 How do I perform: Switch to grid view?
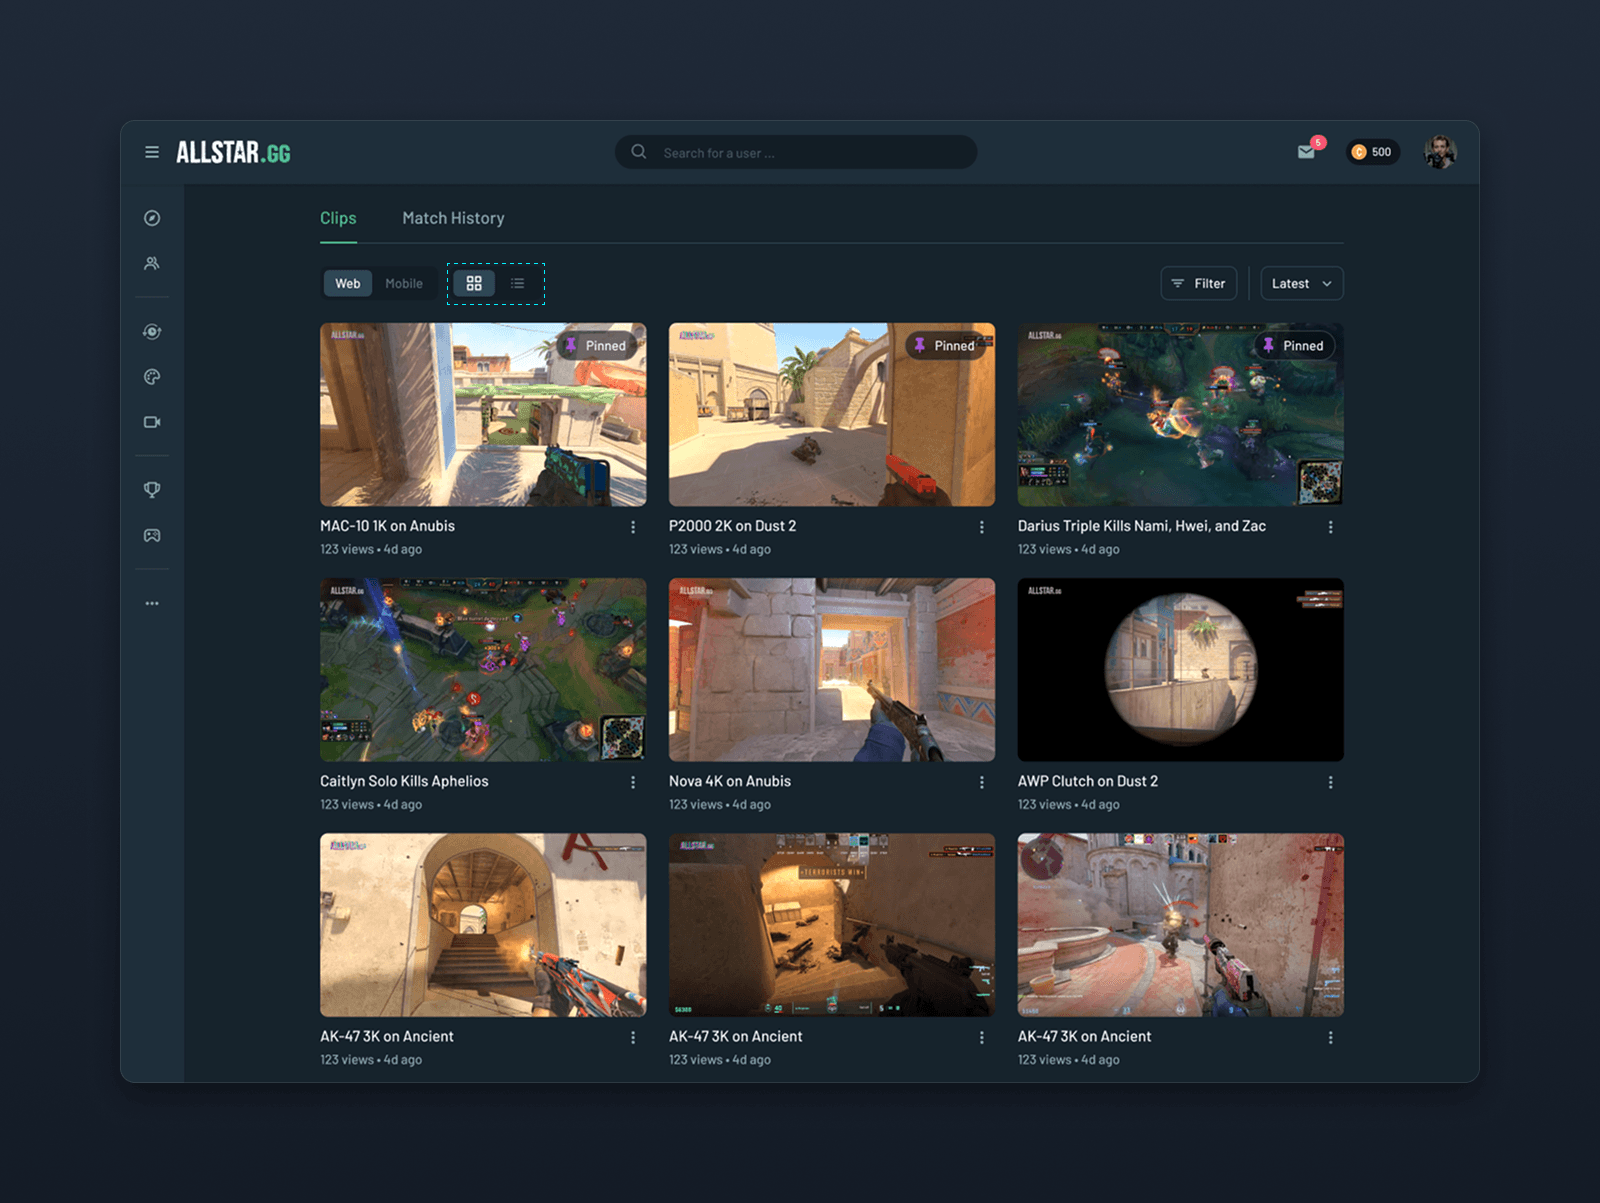(474, 283)
